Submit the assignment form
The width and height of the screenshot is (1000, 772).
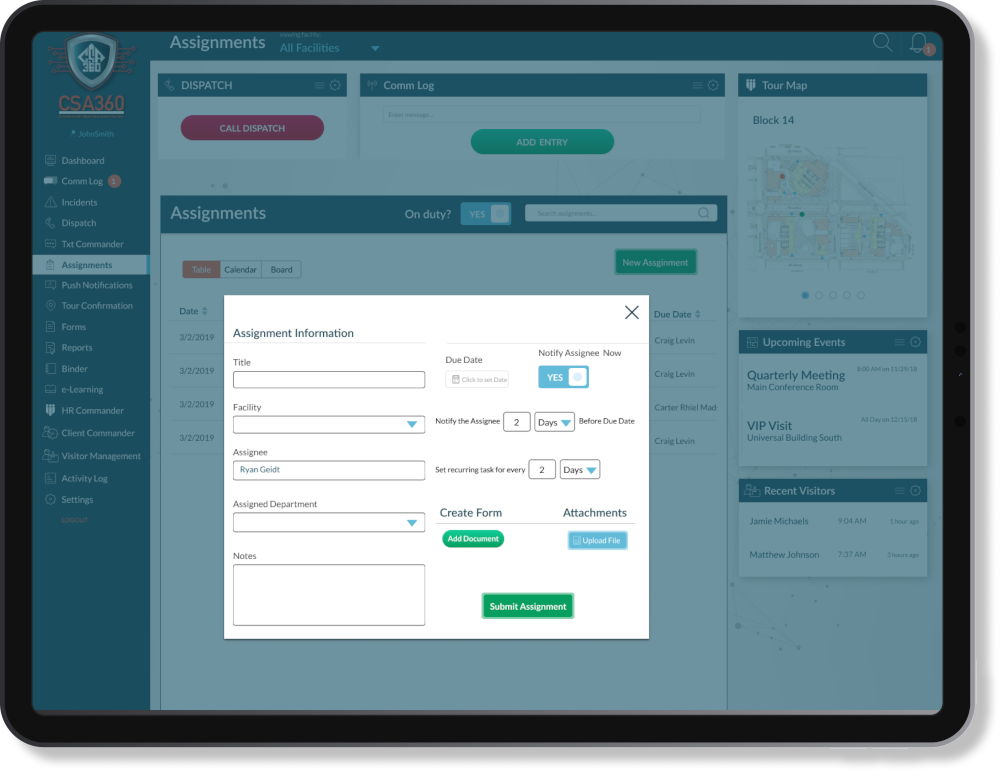[527, 605]
